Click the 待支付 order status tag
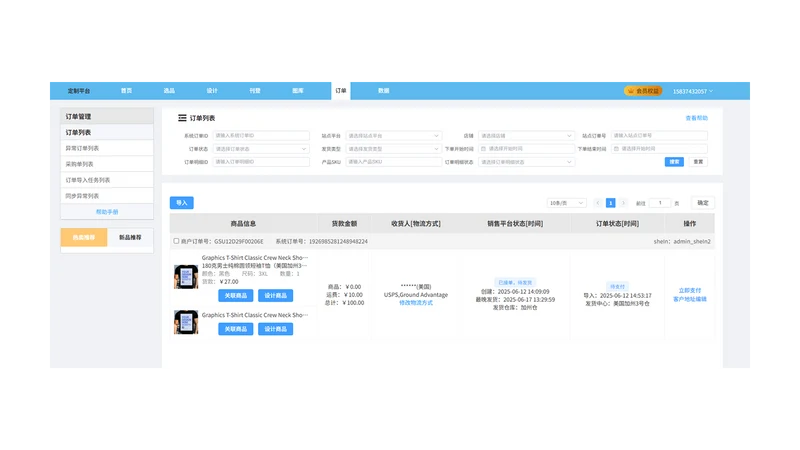This screenshot has height=450, width=800. [617, 287]
